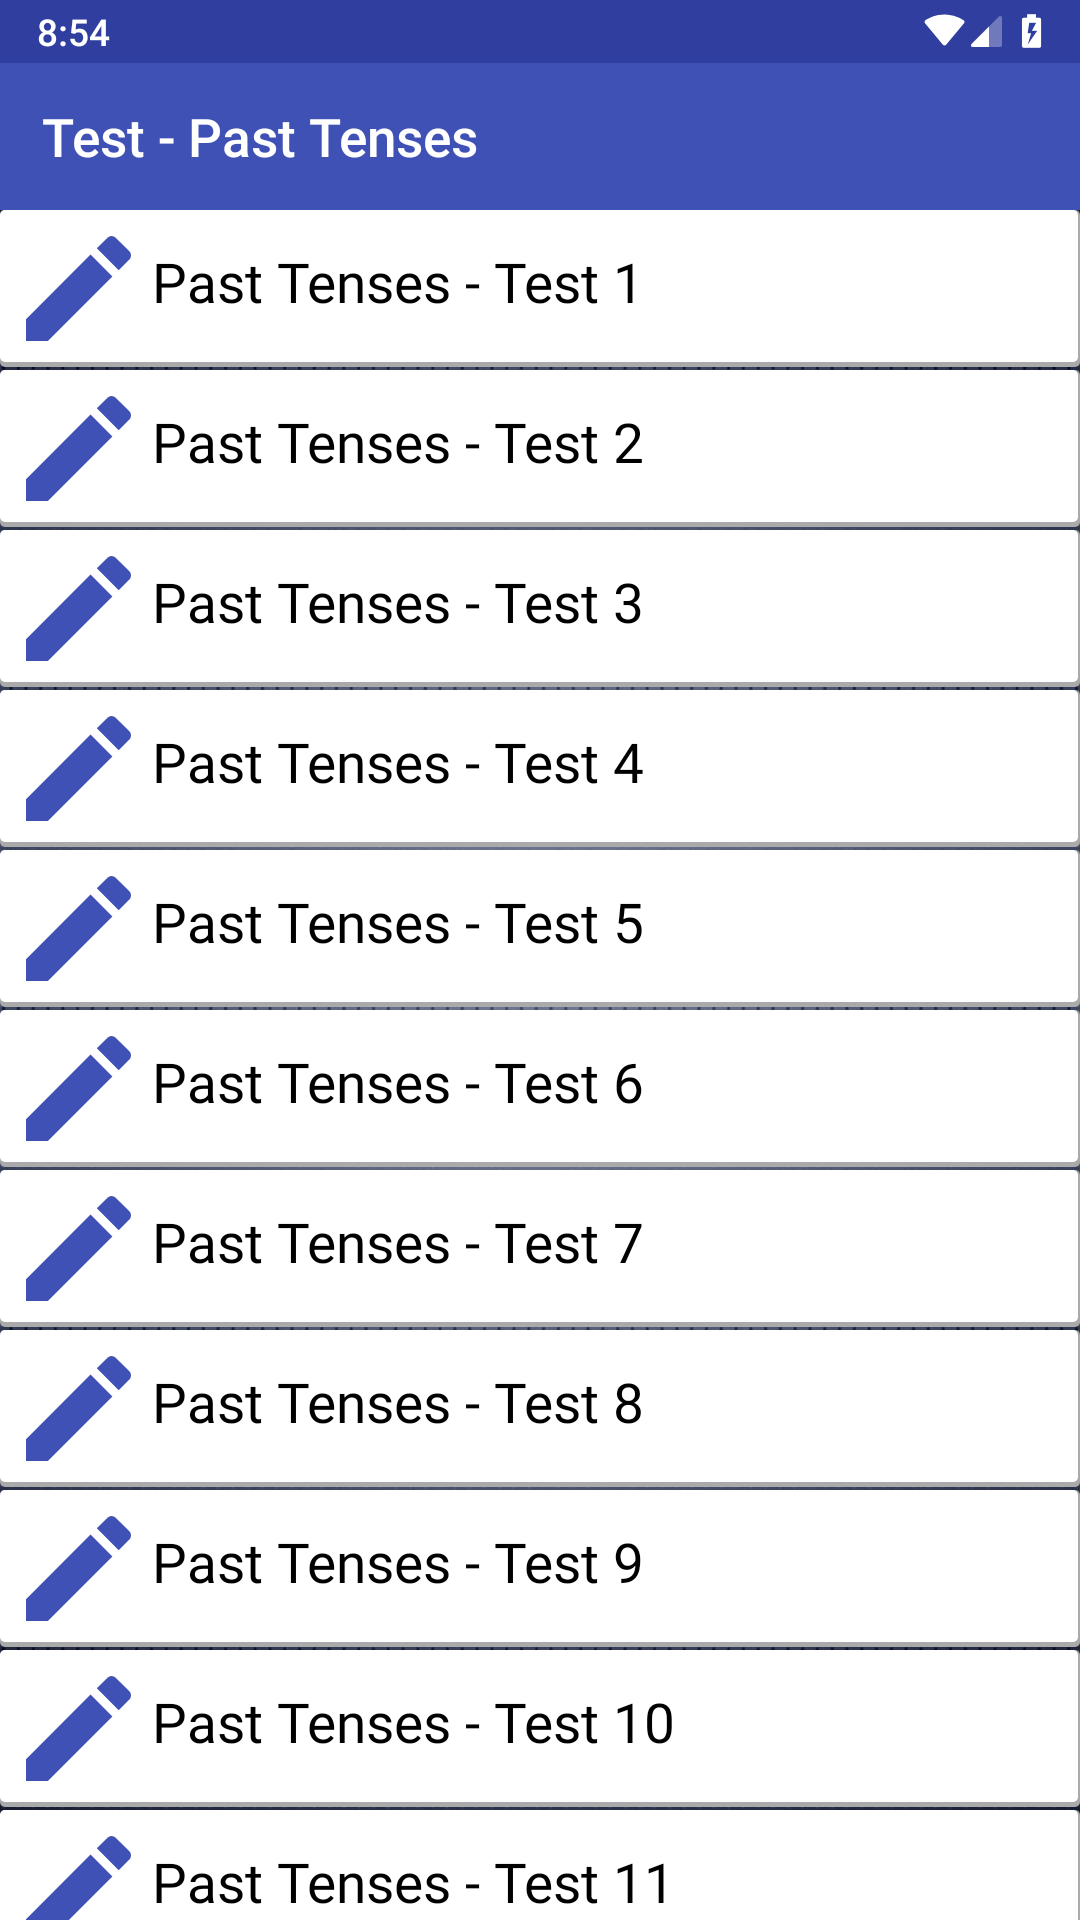The image size is (1080, 1920).
Task: Open Past Tenses - Test 10
Action: point(540,1727)
